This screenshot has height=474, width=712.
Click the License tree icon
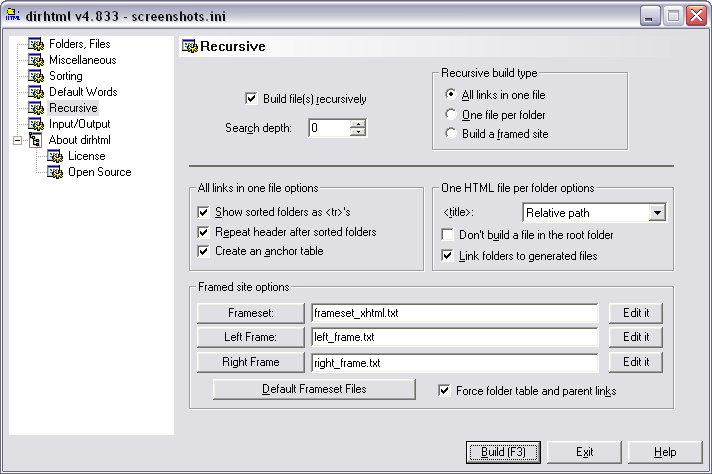(x=55, y=156)
